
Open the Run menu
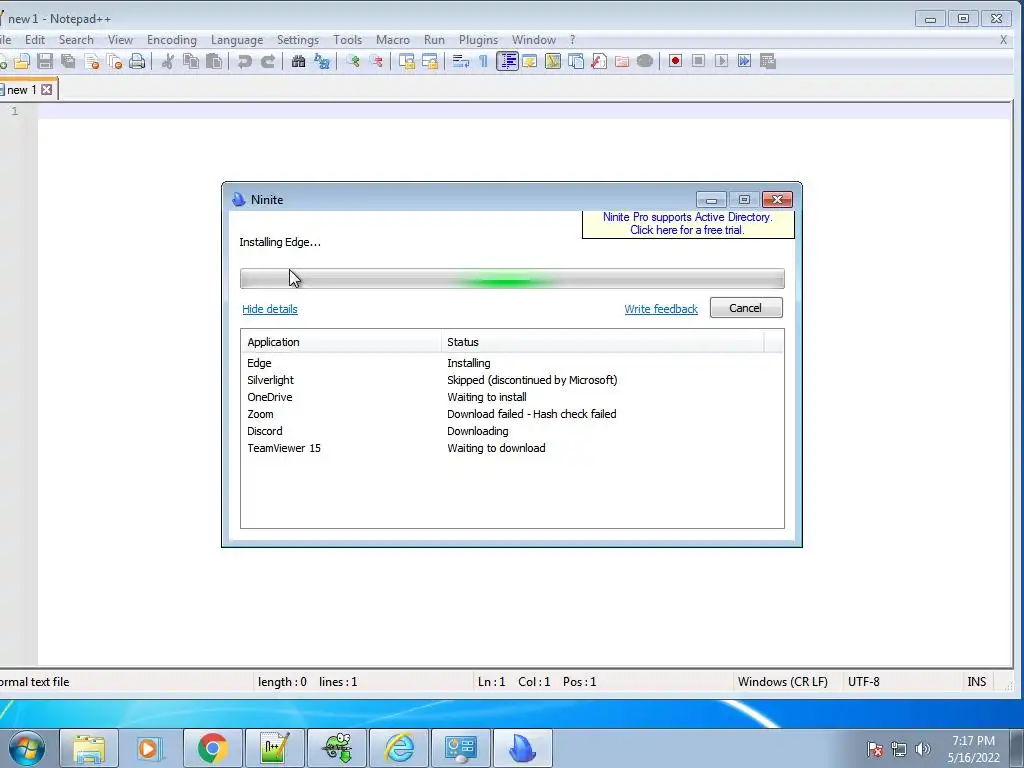(434, 40)
